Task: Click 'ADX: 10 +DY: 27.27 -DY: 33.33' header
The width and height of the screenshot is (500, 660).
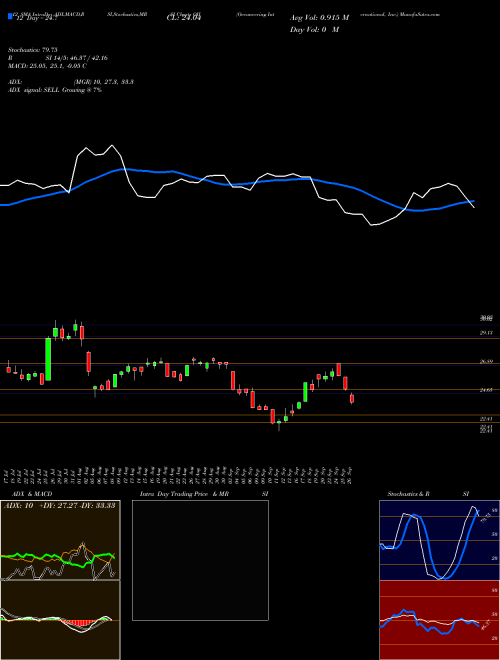Action: tap(60, 506)
